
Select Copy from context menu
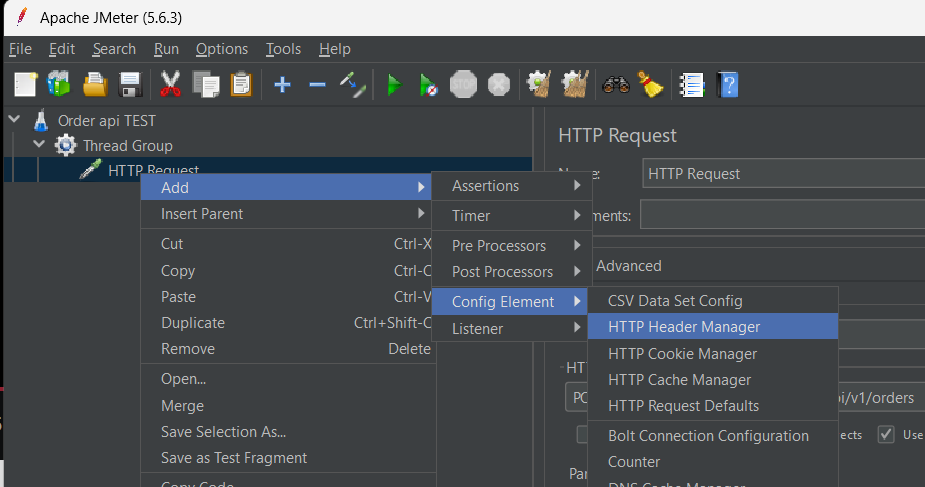[x=287, y=271]
